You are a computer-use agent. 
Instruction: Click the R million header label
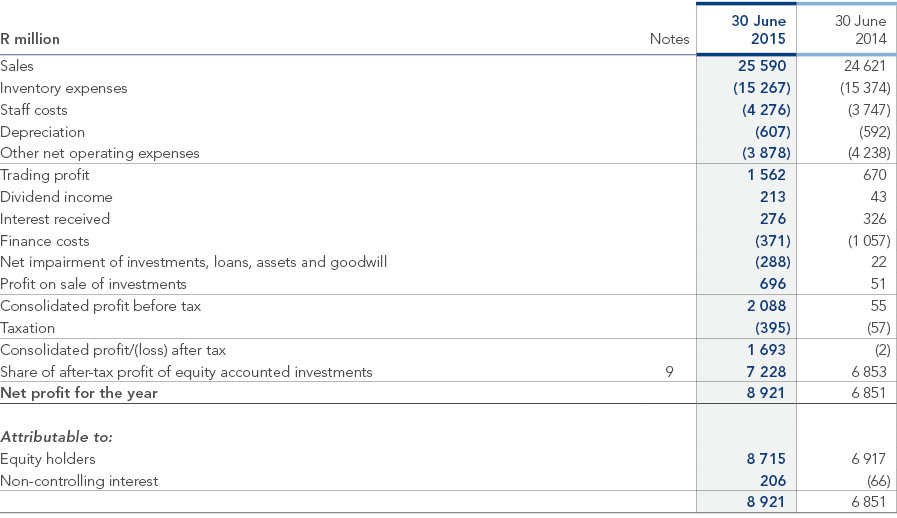click(x=30, y=39)
